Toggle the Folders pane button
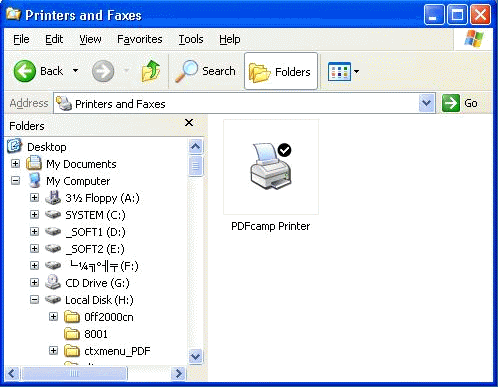This screenshot has height=387, width=498. click(281, 71)
